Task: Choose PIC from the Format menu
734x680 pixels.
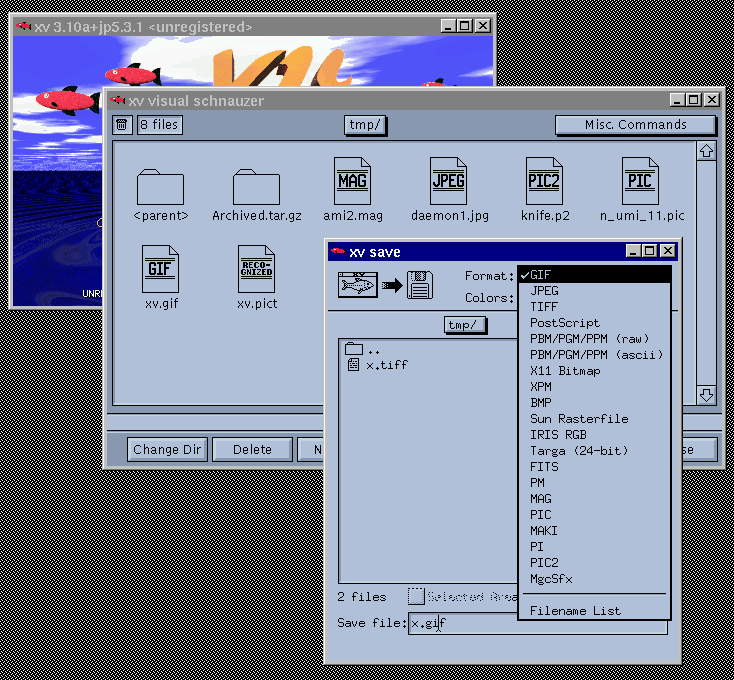Action: [x=595, y=515]
